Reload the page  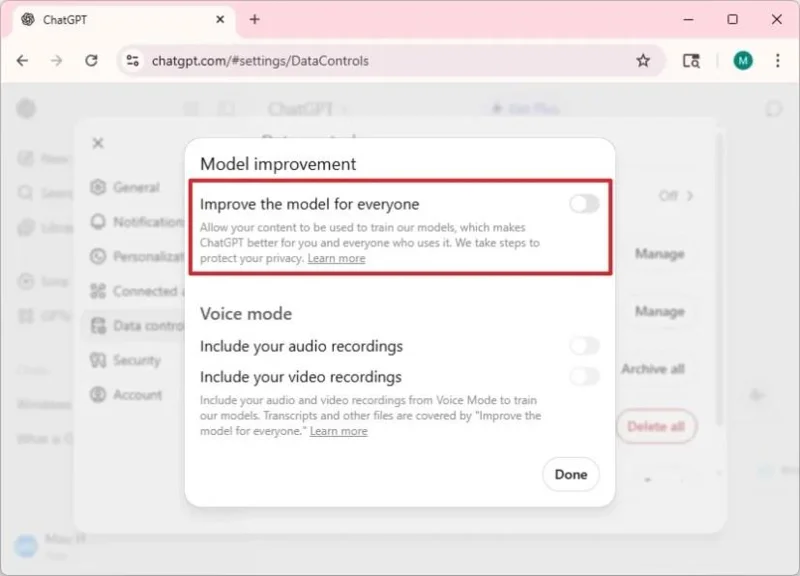91,61
